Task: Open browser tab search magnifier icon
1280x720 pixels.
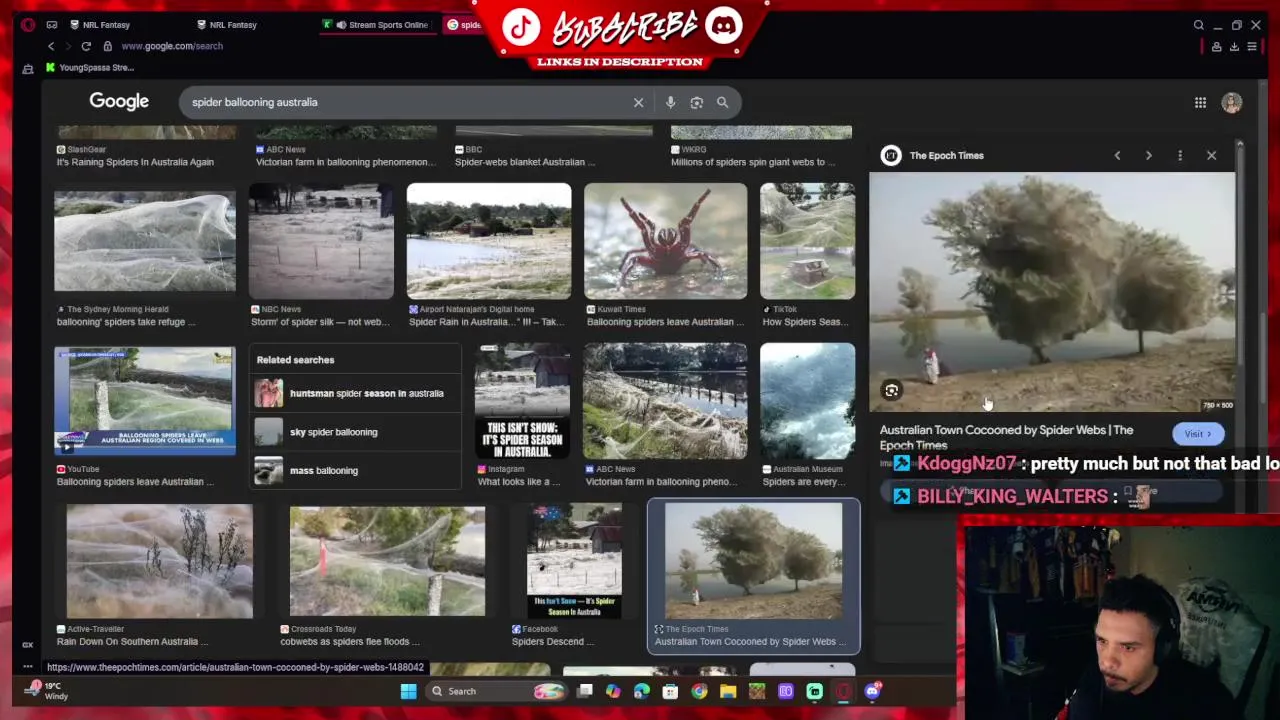Action: [1198, 25]
